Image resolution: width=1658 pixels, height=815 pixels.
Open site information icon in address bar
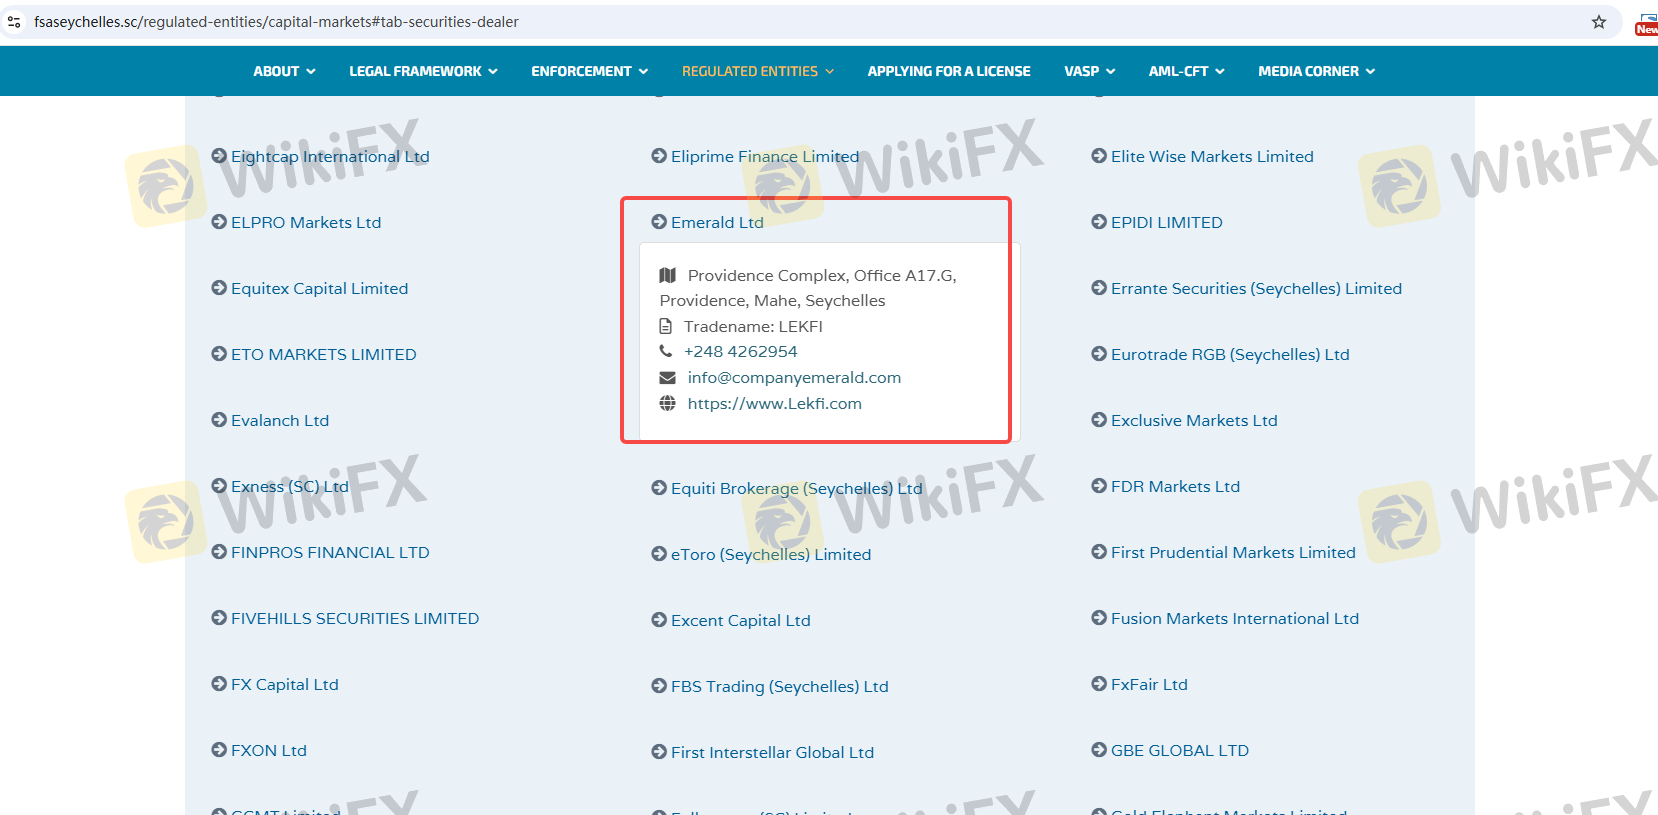pos(14,22)
